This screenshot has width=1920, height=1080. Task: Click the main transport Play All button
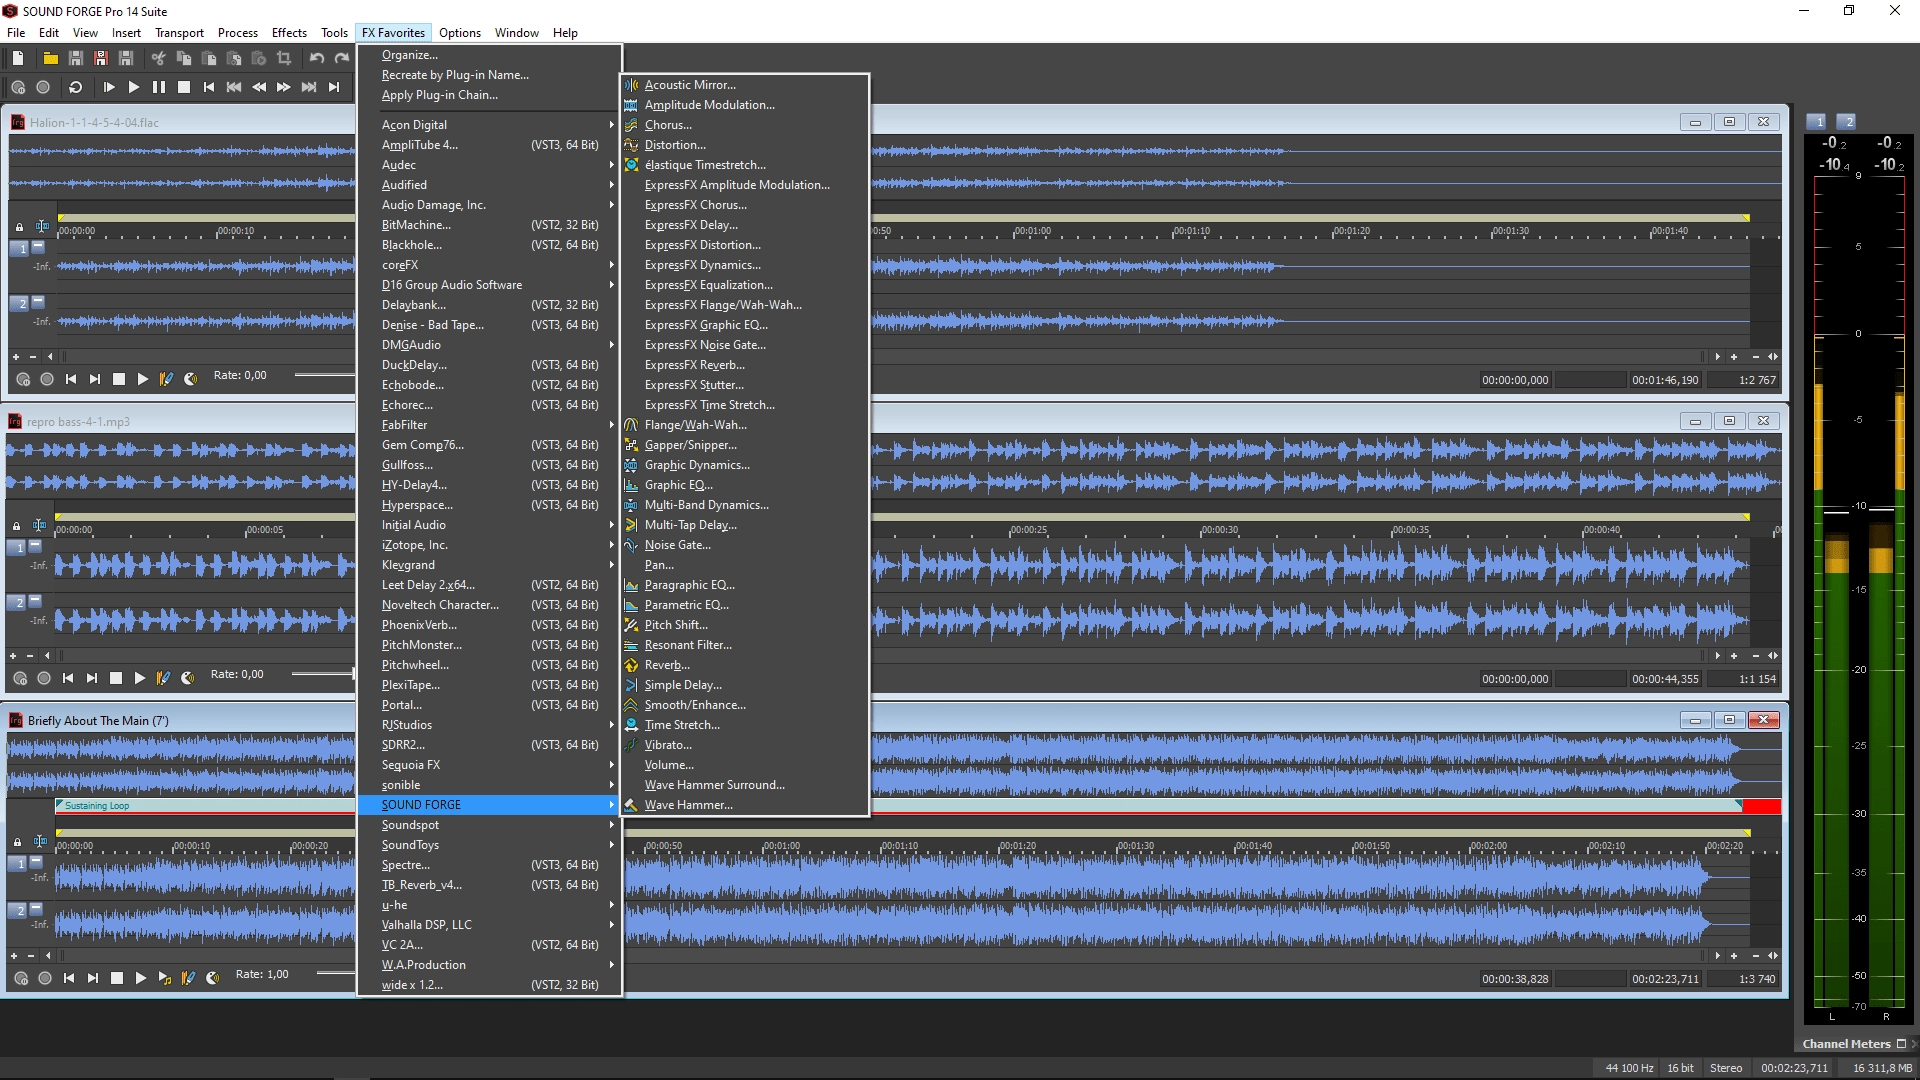[x=108, y=88]
